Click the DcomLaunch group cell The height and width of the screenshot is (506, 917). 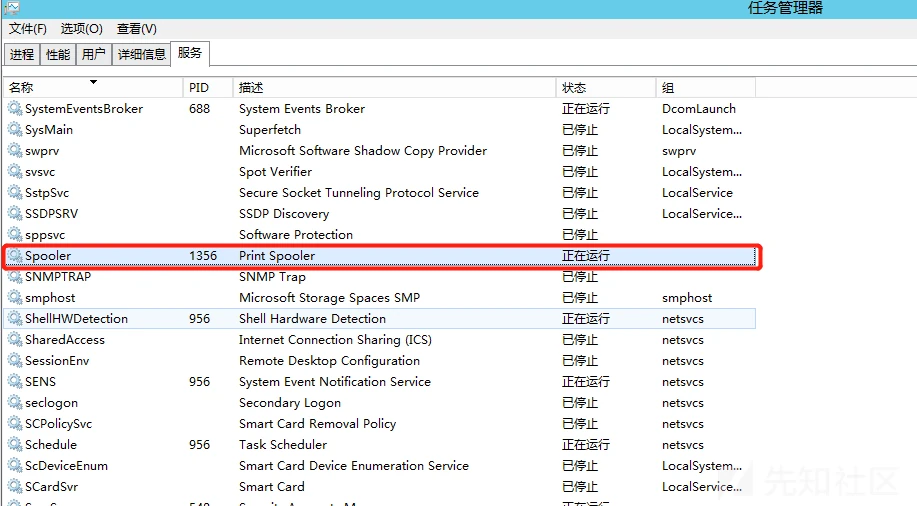tap(699, 108)
